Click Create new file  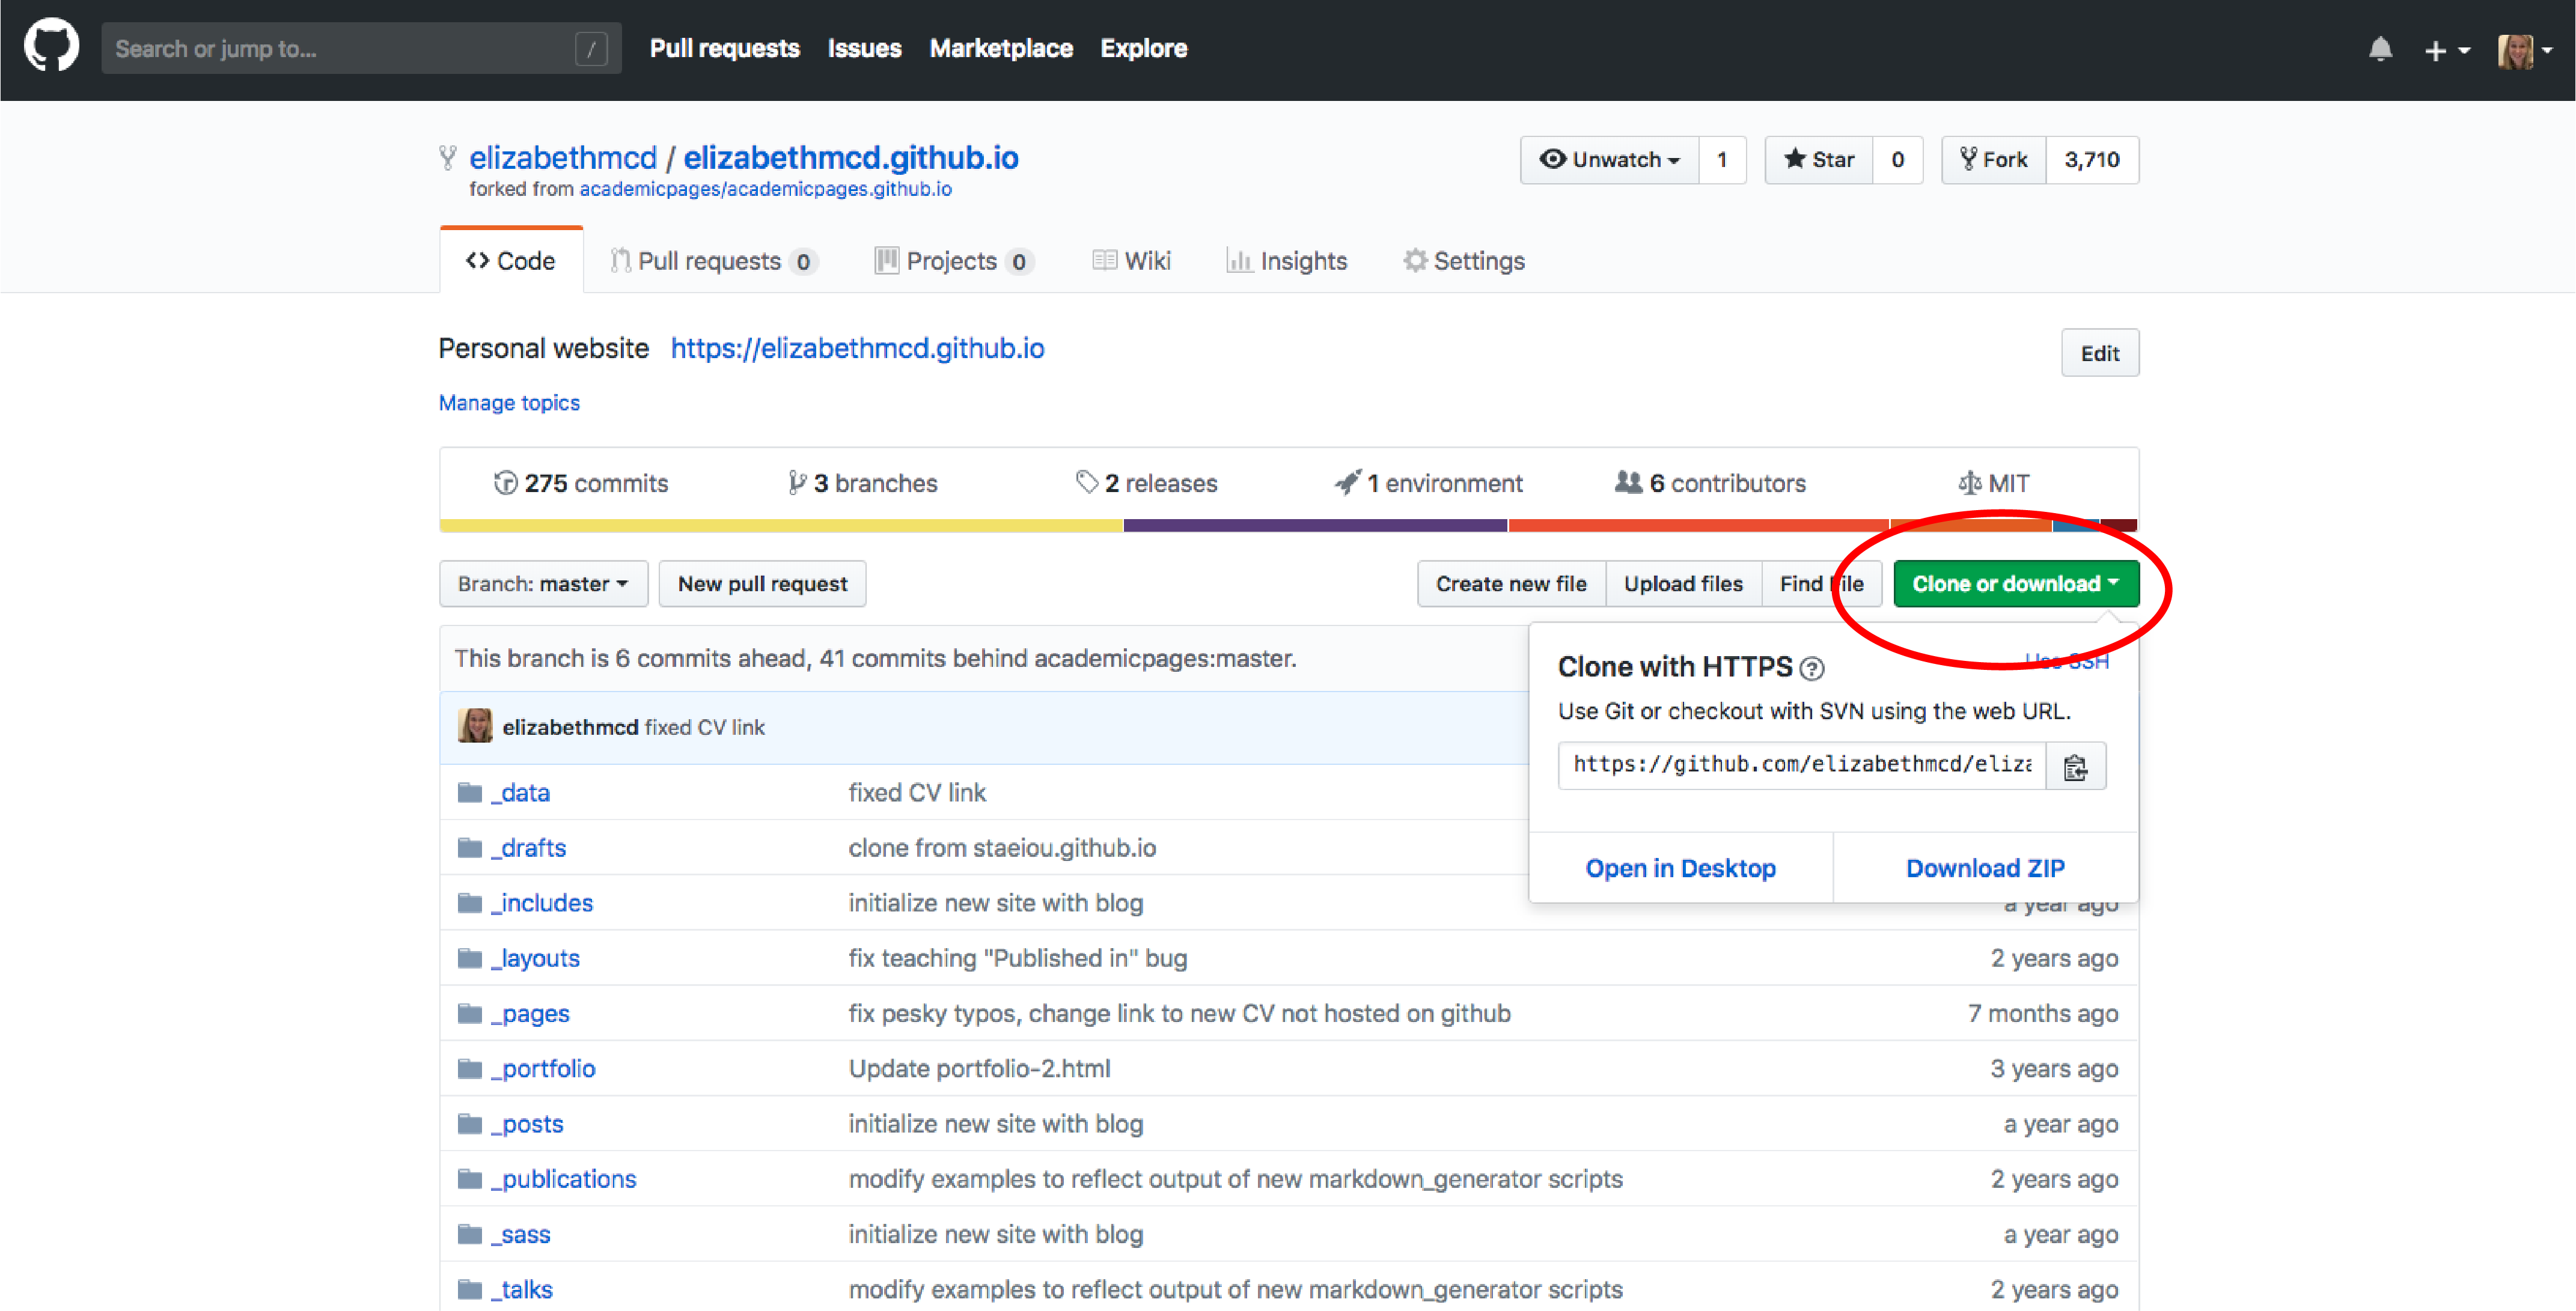point(1511,584)
